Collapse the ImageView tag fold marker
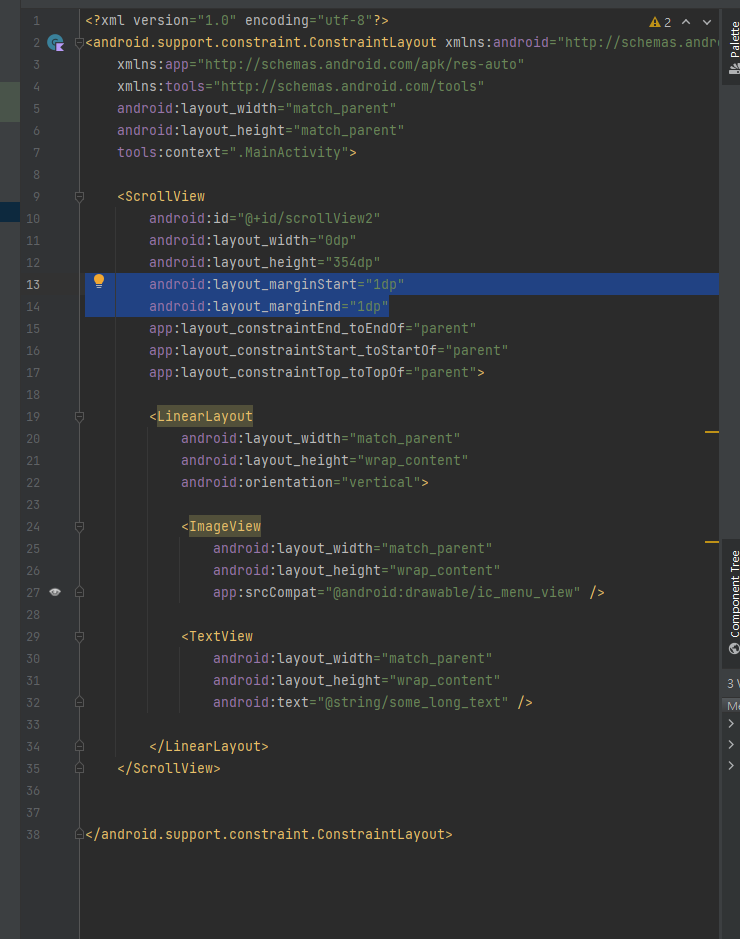 coord(79,526)
